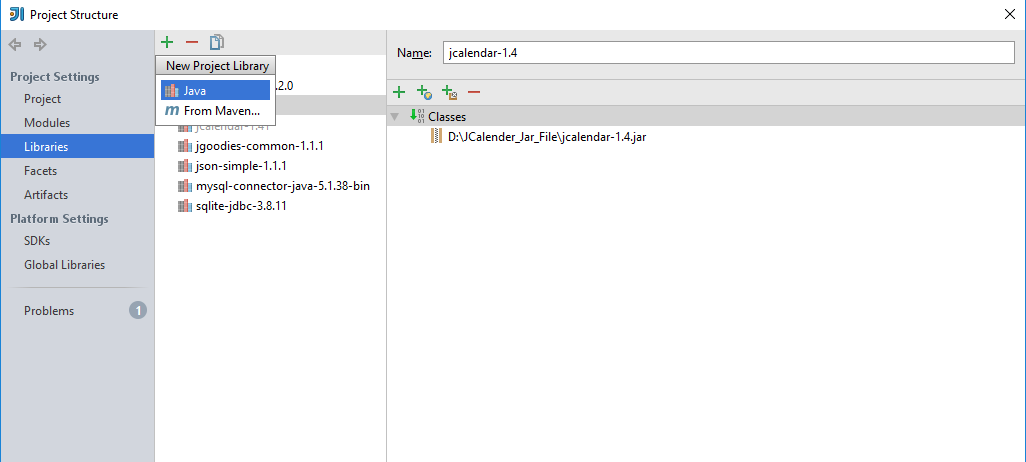
Task: Click the green New Project Library plus icon
Action: [167, 43]
